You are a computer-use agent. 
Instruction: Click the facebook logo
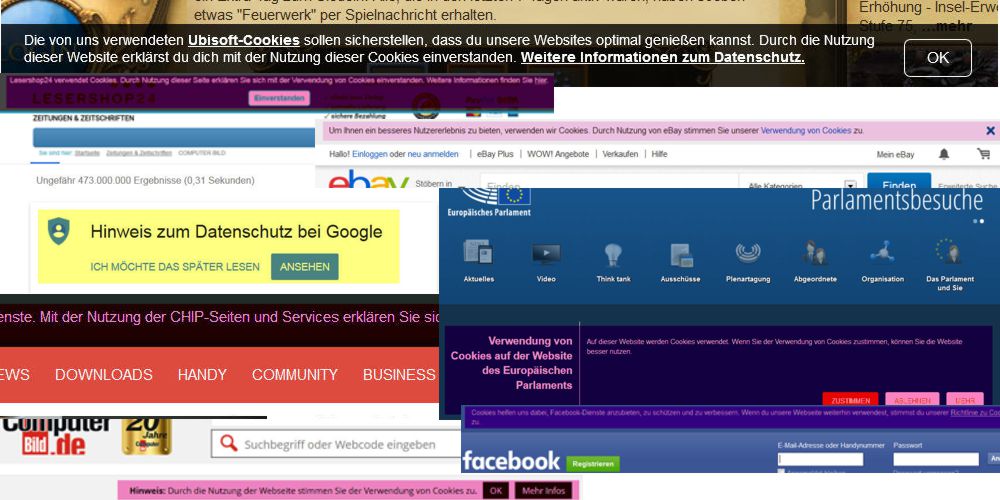click(x=511, y=461)
